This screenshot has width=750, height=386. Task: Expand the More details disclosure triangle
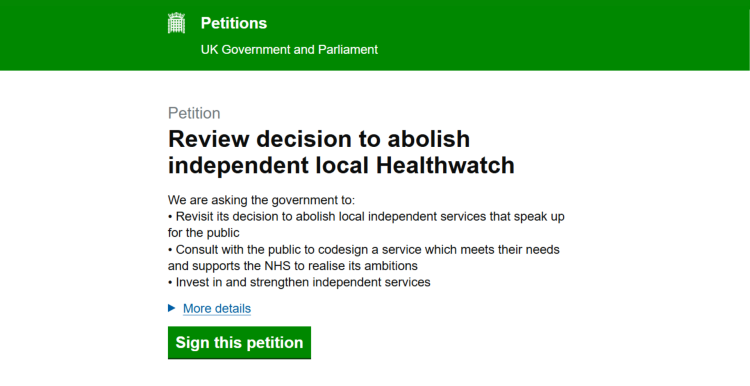pyautogui.click(x=172, y=309)
